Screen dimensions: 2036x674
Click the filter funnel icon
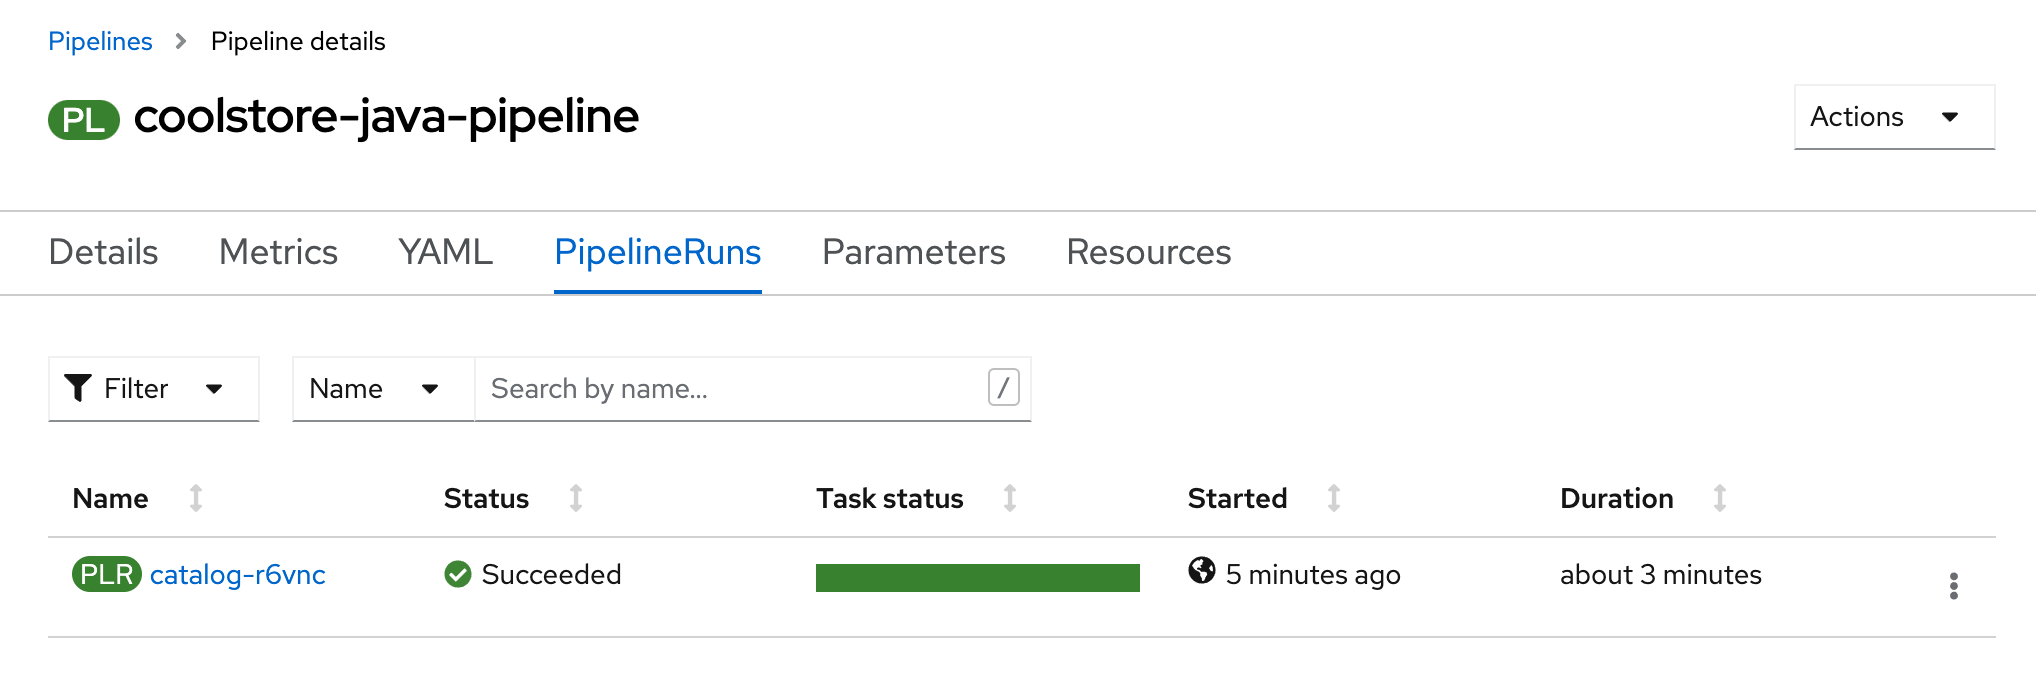79,388
